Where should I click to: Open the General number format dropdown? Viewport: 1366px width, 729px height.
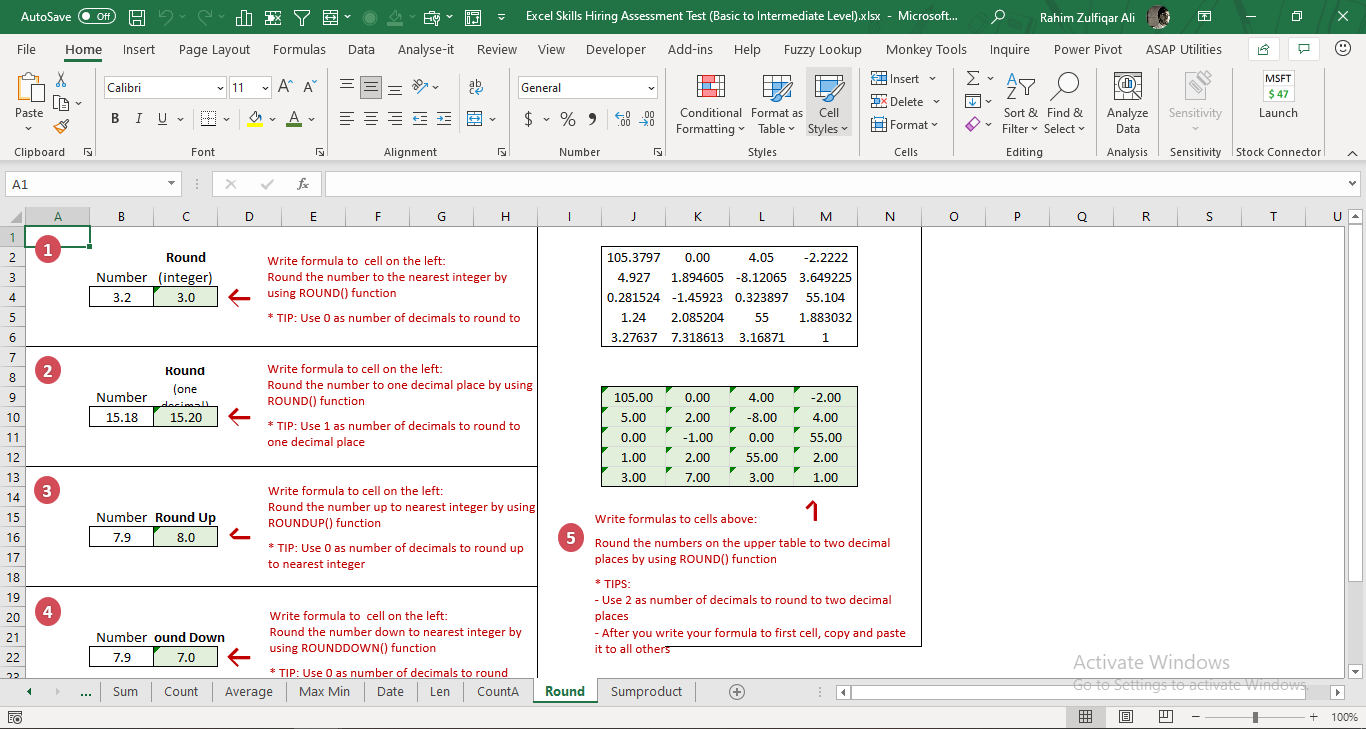click(651, 88)
